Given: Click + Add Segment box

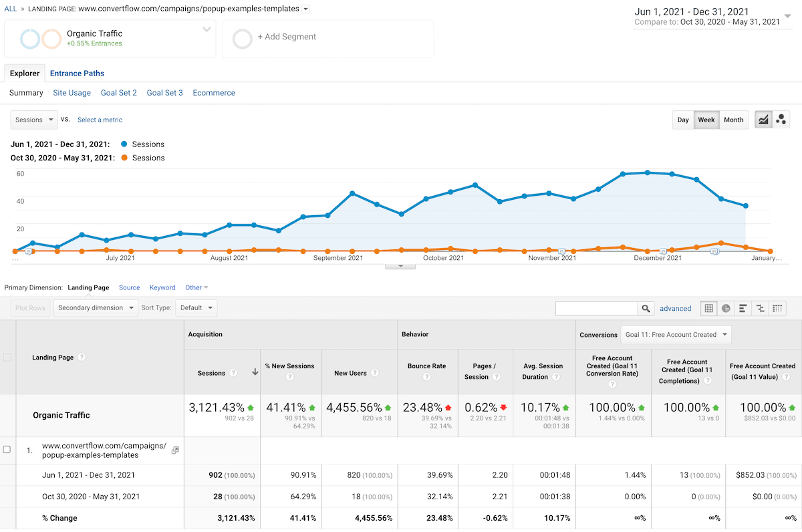Looking at the screenshot, I should [x=328, y=39].
